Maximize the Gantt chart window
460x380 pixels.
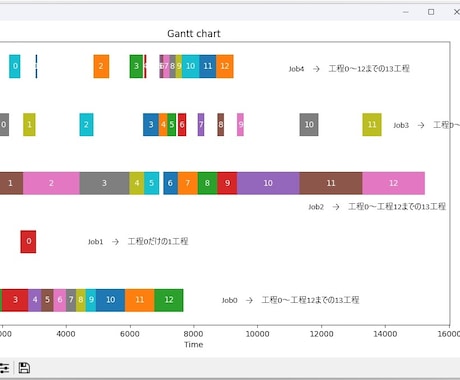click(x=431, y=12)
